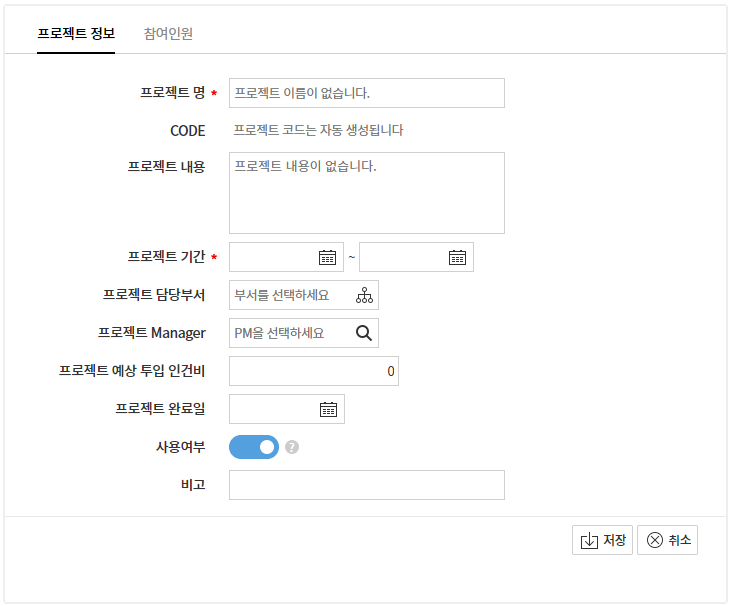Click the circled X icon on the 취소 button
This screenshot has width=730, height=606.
coord(655,541)
